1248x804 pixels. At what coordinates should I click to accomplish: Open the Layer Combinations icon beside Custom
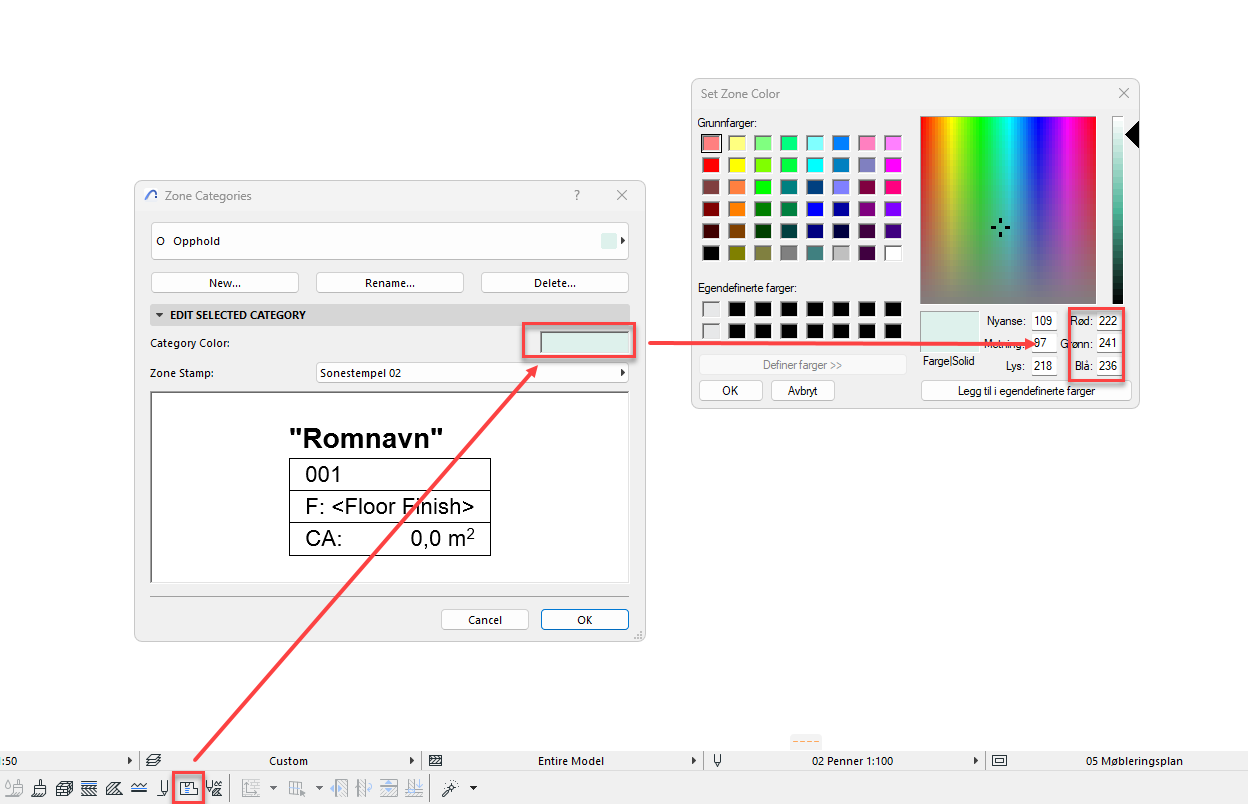154,761
